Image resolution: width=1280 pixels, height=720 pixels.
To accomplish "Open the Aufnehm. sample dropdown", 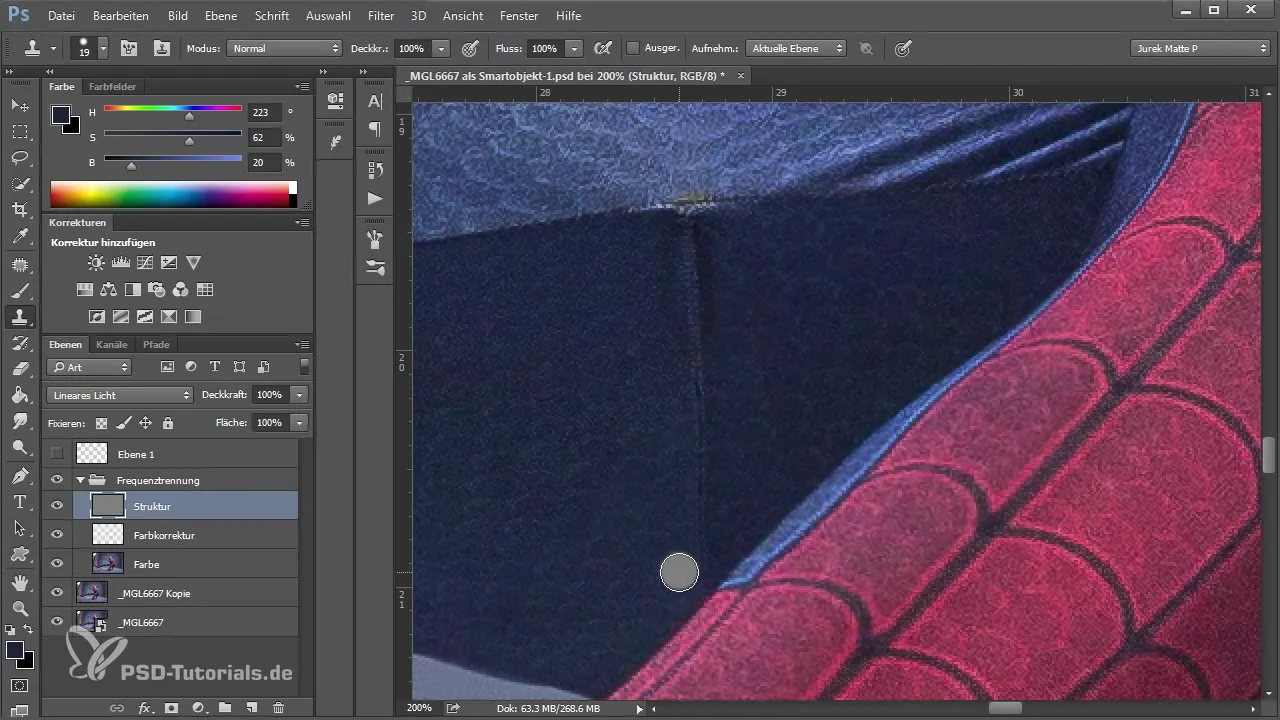I will 796,48.
